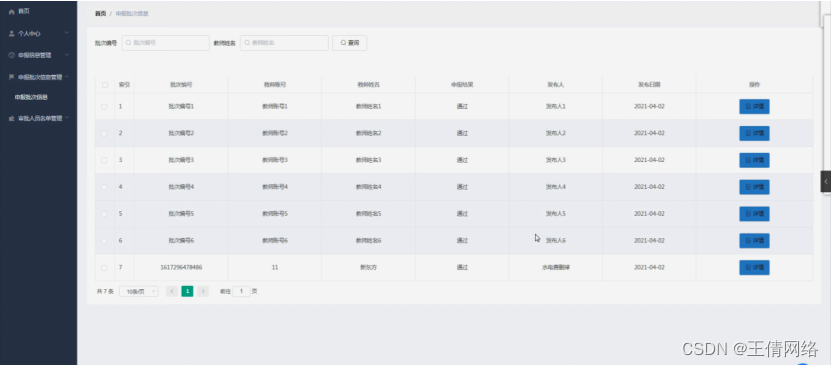Check the checkbox for row 5
The width and height of the screenshot is (834, 367).
[104, 214]
